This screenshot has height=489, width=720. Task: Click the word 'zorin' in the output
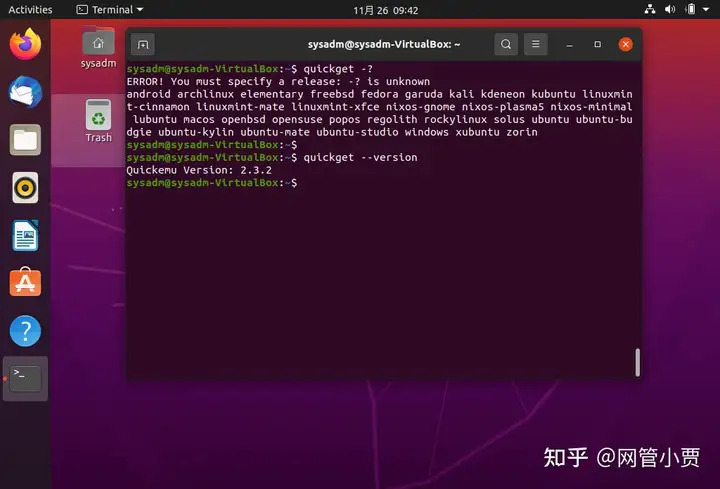pyautogui.click(x=522, y=132)
